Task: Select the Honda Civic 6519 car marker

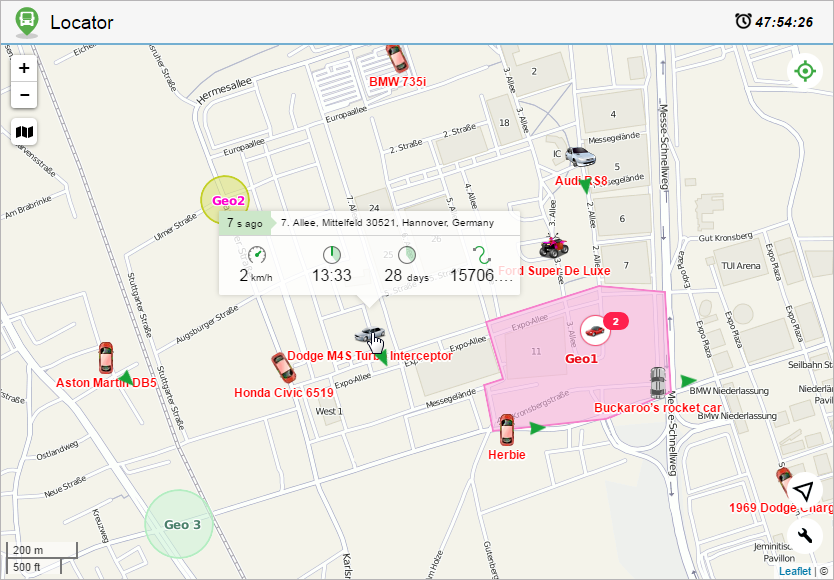Action: click(x=283, y=368)
